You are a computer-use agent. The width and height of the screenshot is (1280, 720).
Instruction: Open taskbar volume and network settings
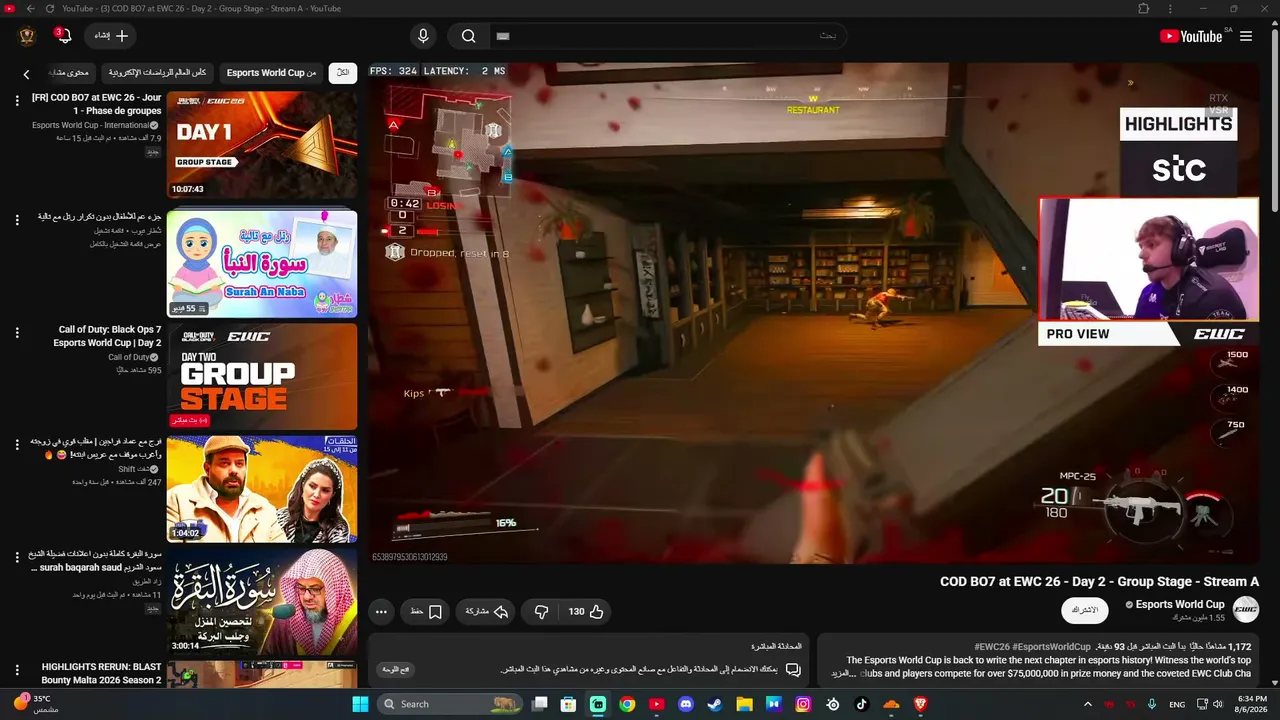point(1210,704)
